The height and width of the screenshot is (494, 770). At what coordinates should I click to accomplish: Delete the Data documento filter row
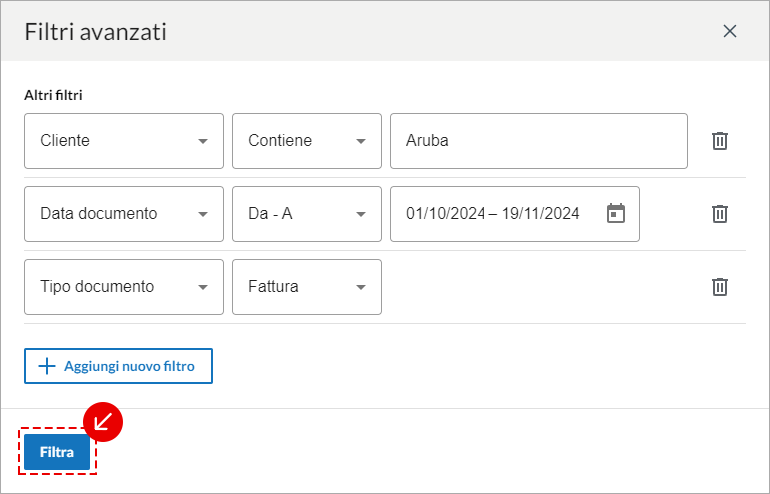click(x=719, y=214)
